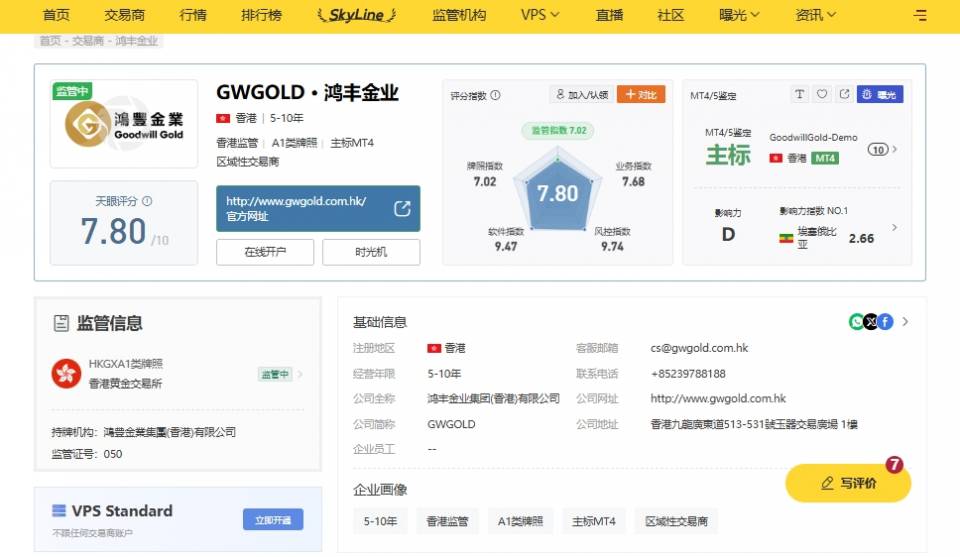The height and width of the screenshot is (557, 960).
Task: Open the WhatsApp social icon
Action: pos(857,321)
